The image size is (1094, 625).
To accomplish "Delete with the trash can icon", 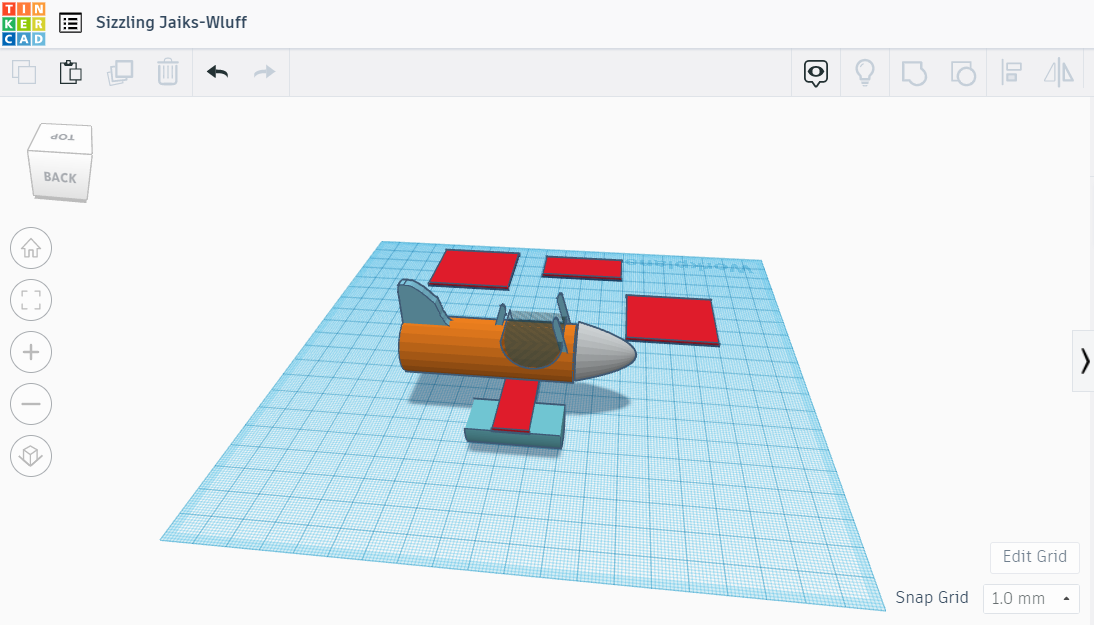I will coord(167,72).
